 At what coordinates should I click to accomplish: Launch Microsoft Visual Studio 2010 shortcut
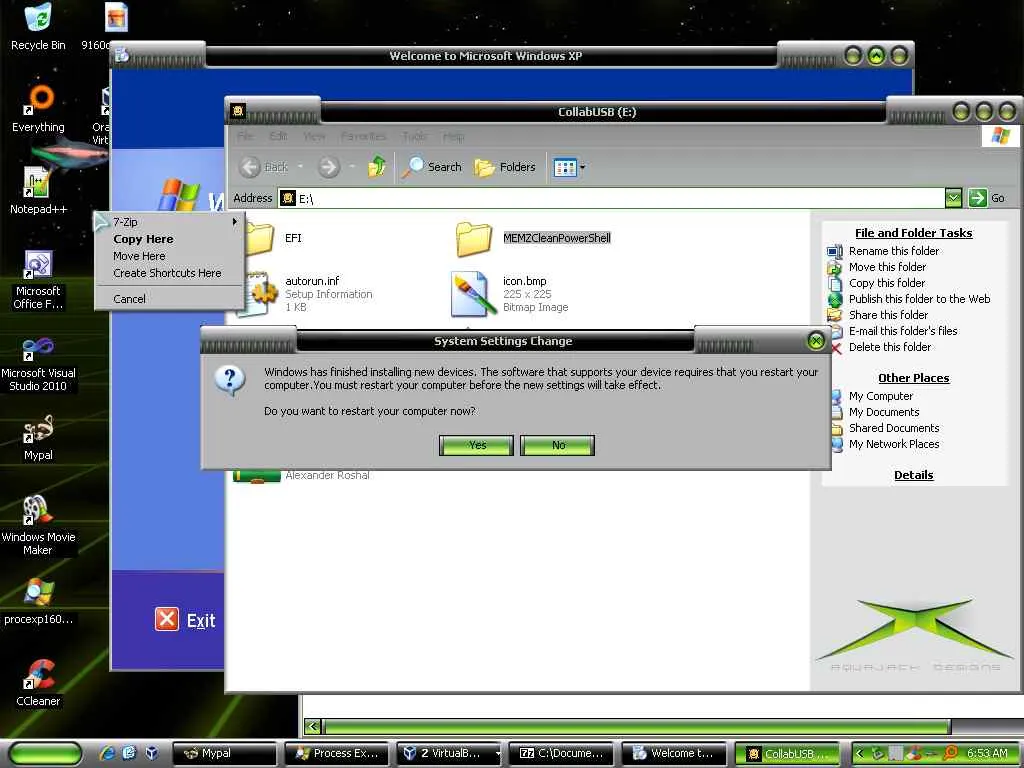pos(38,364)
